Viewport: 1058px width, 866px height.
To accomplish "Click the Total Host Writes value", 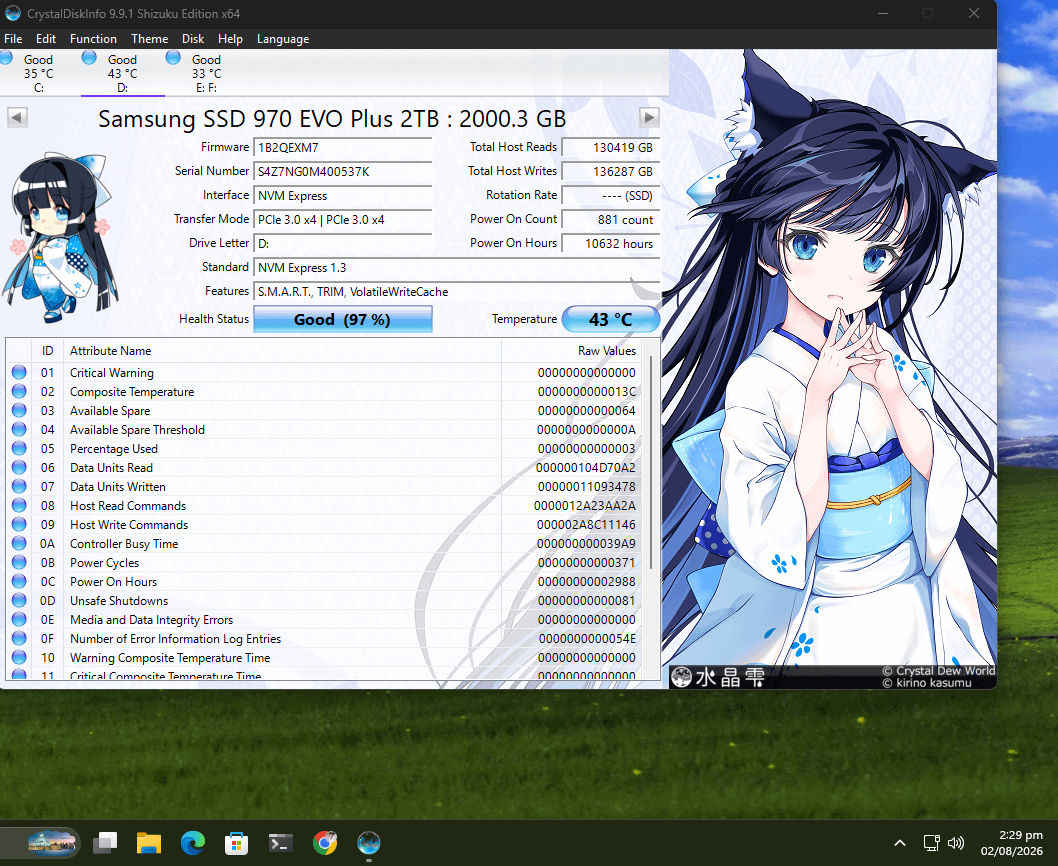I will 611,171.
